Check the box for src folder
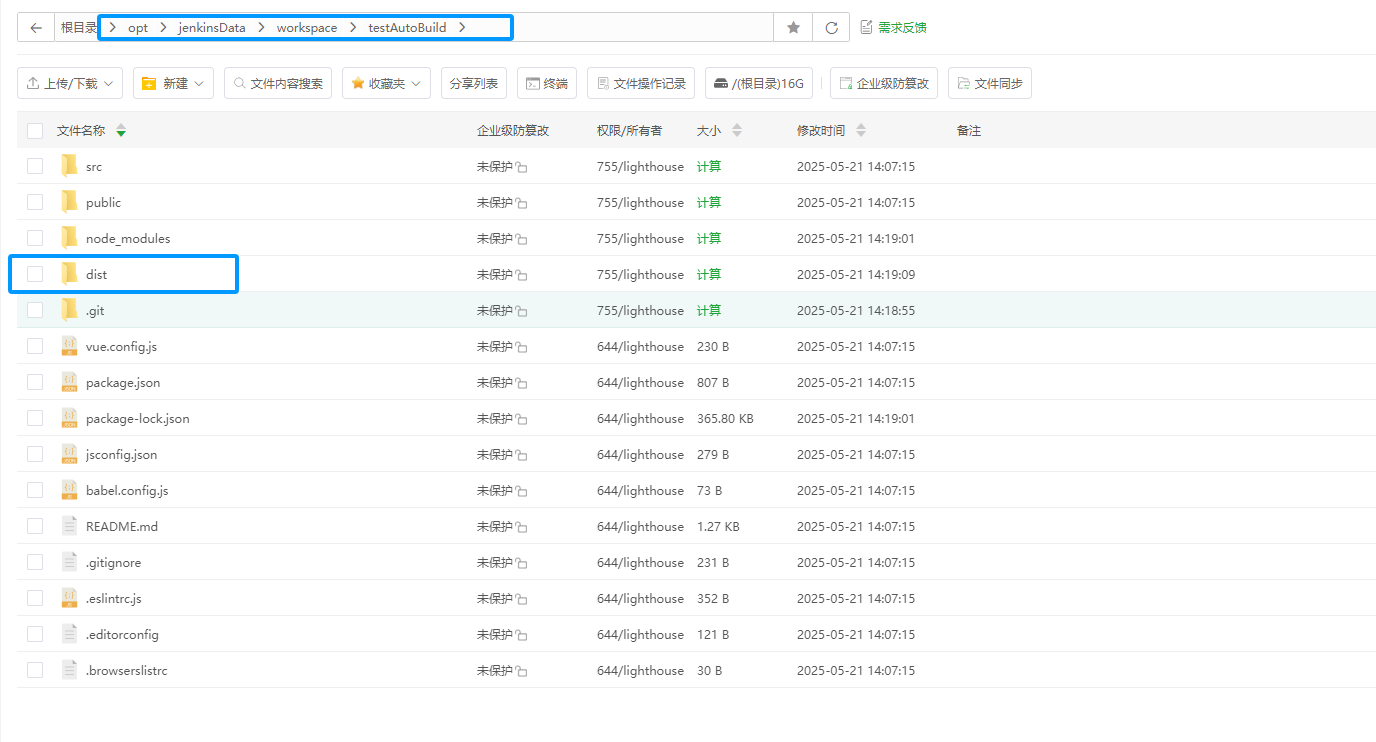Screen dimensions: 1376x742 (x=35, y=166)
